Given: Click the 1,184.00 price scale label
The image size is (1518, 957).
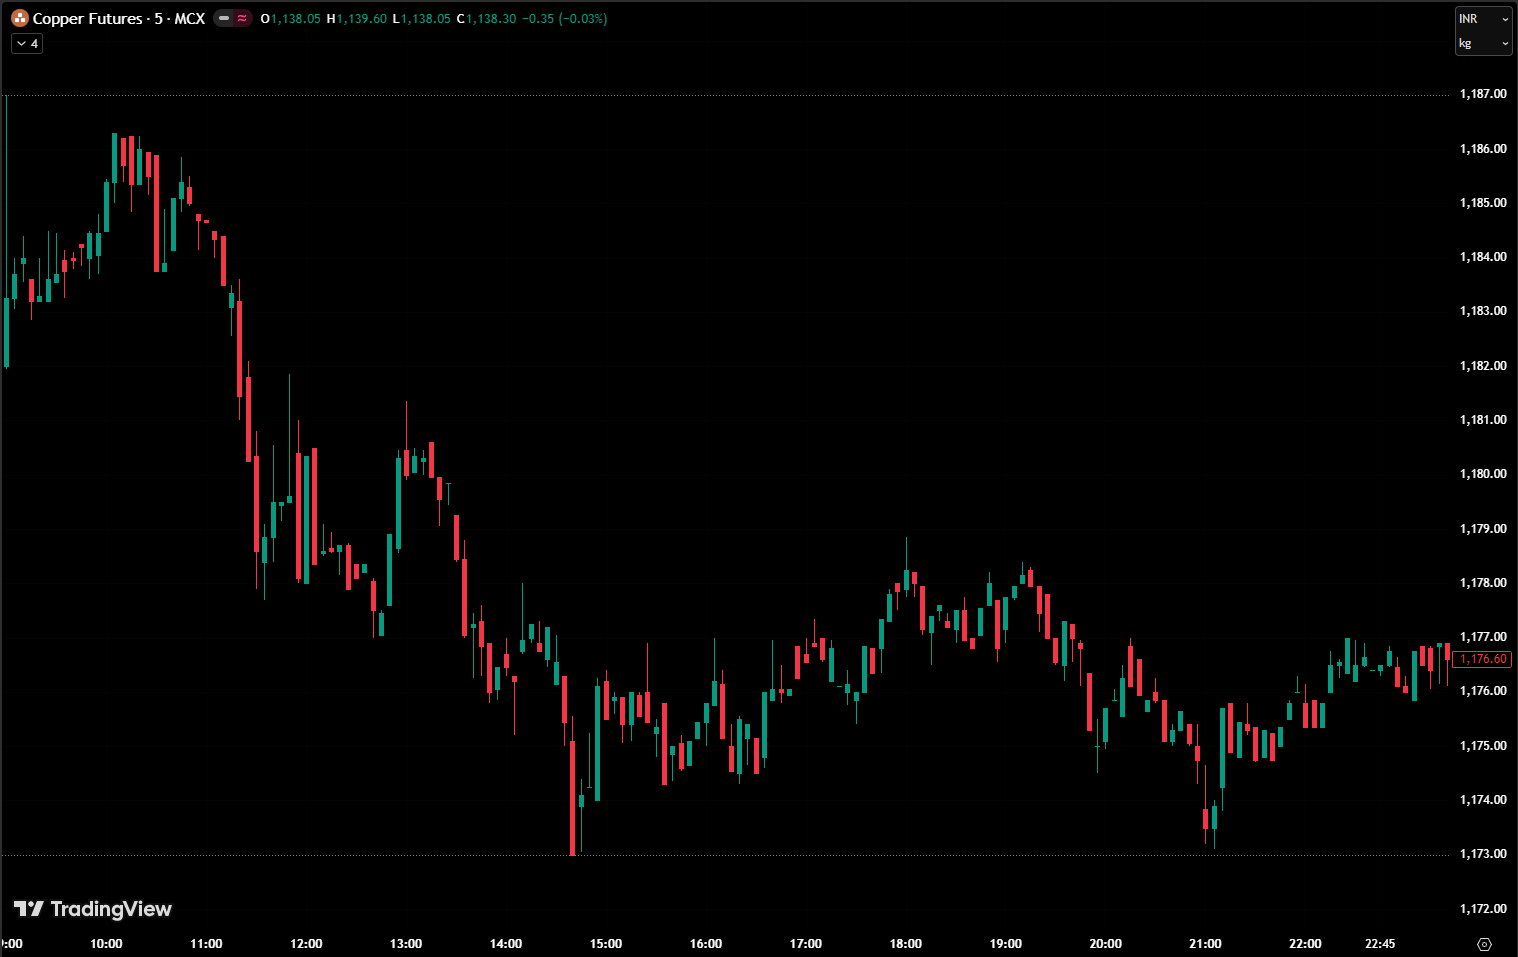Looking at the screenshot, I should click(1483, 257).
